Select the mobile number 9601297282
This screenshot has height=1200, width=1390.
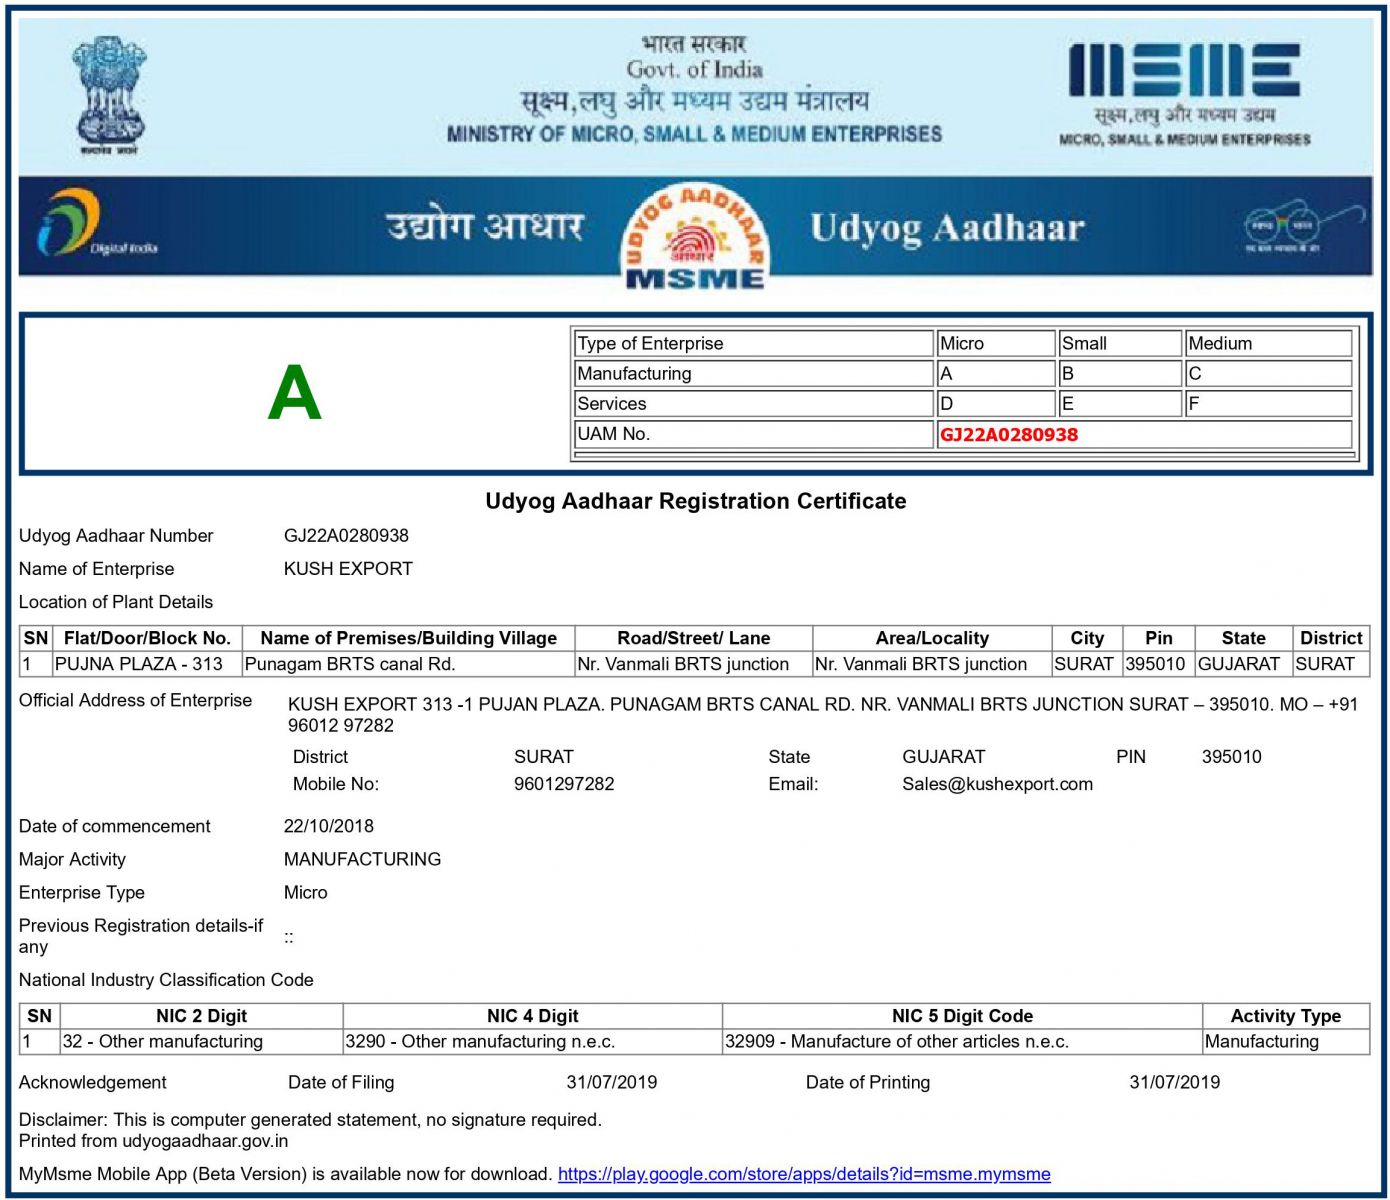[x=564, y=784]
